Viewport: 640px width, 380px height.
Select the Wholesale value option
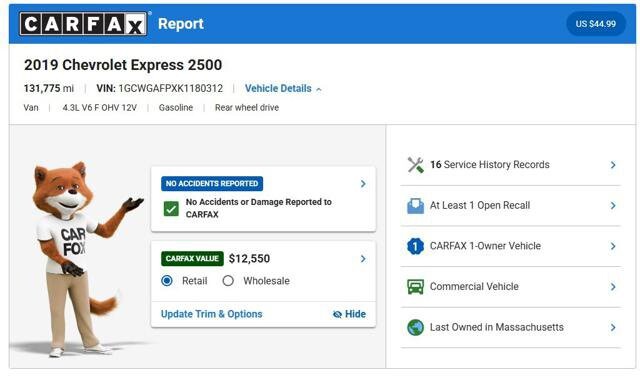click(228, 281)
